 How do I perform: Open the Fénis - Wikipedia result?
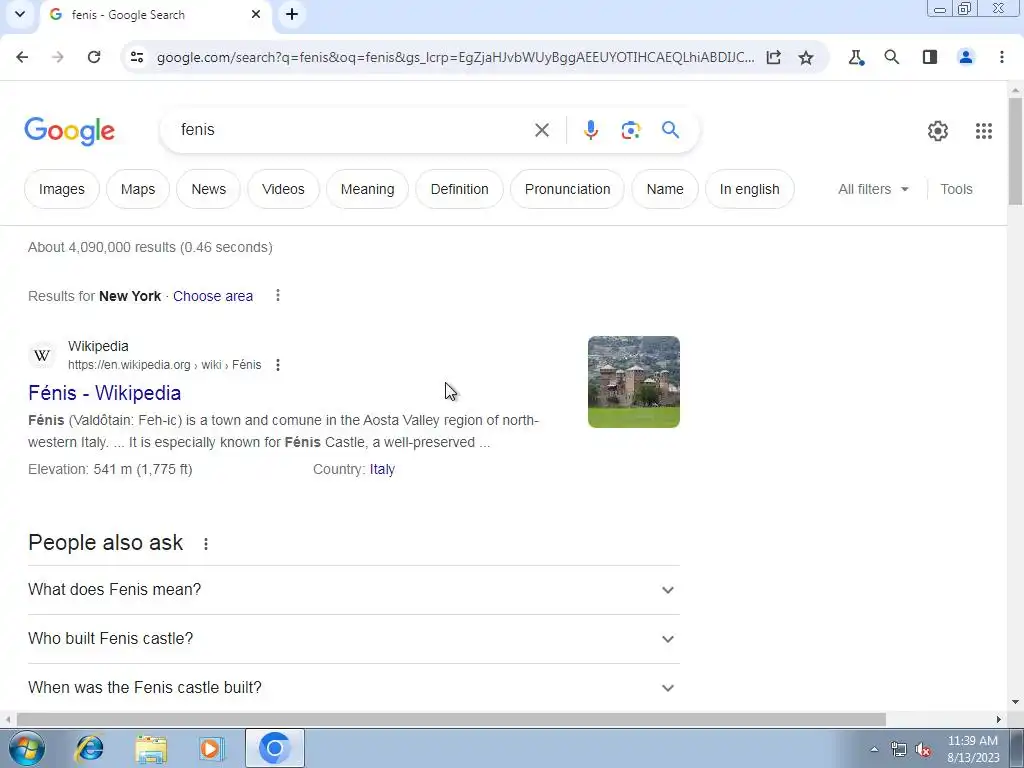coord(104,393)
